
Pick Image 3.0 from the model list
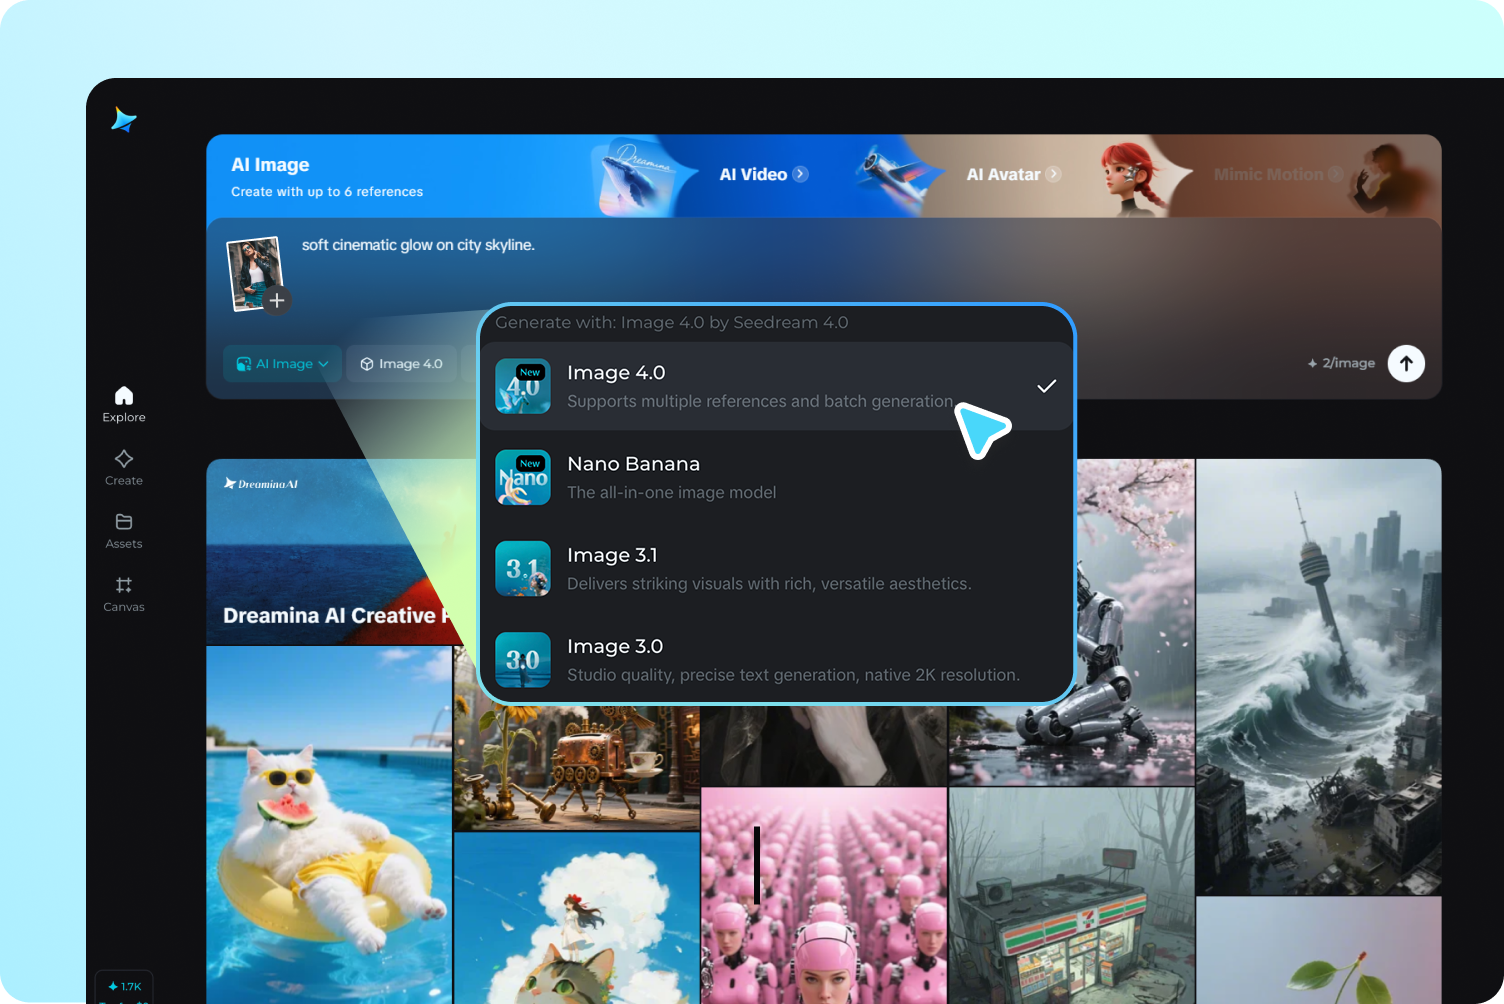[776, 660]
